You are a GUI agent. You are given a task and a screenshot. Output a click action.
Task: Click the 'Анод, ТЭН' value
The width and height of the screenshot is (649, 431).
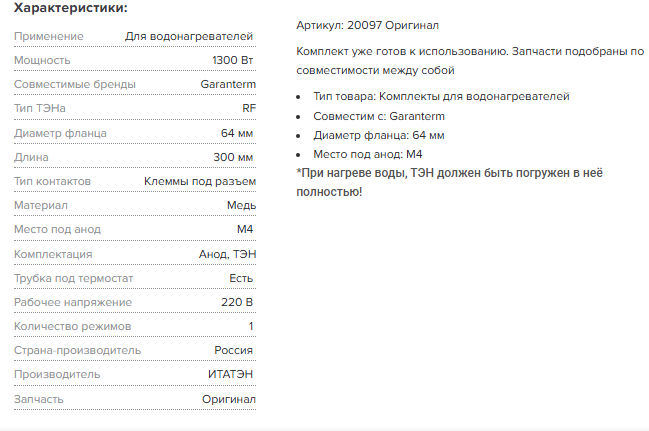[x=228, y=254]
